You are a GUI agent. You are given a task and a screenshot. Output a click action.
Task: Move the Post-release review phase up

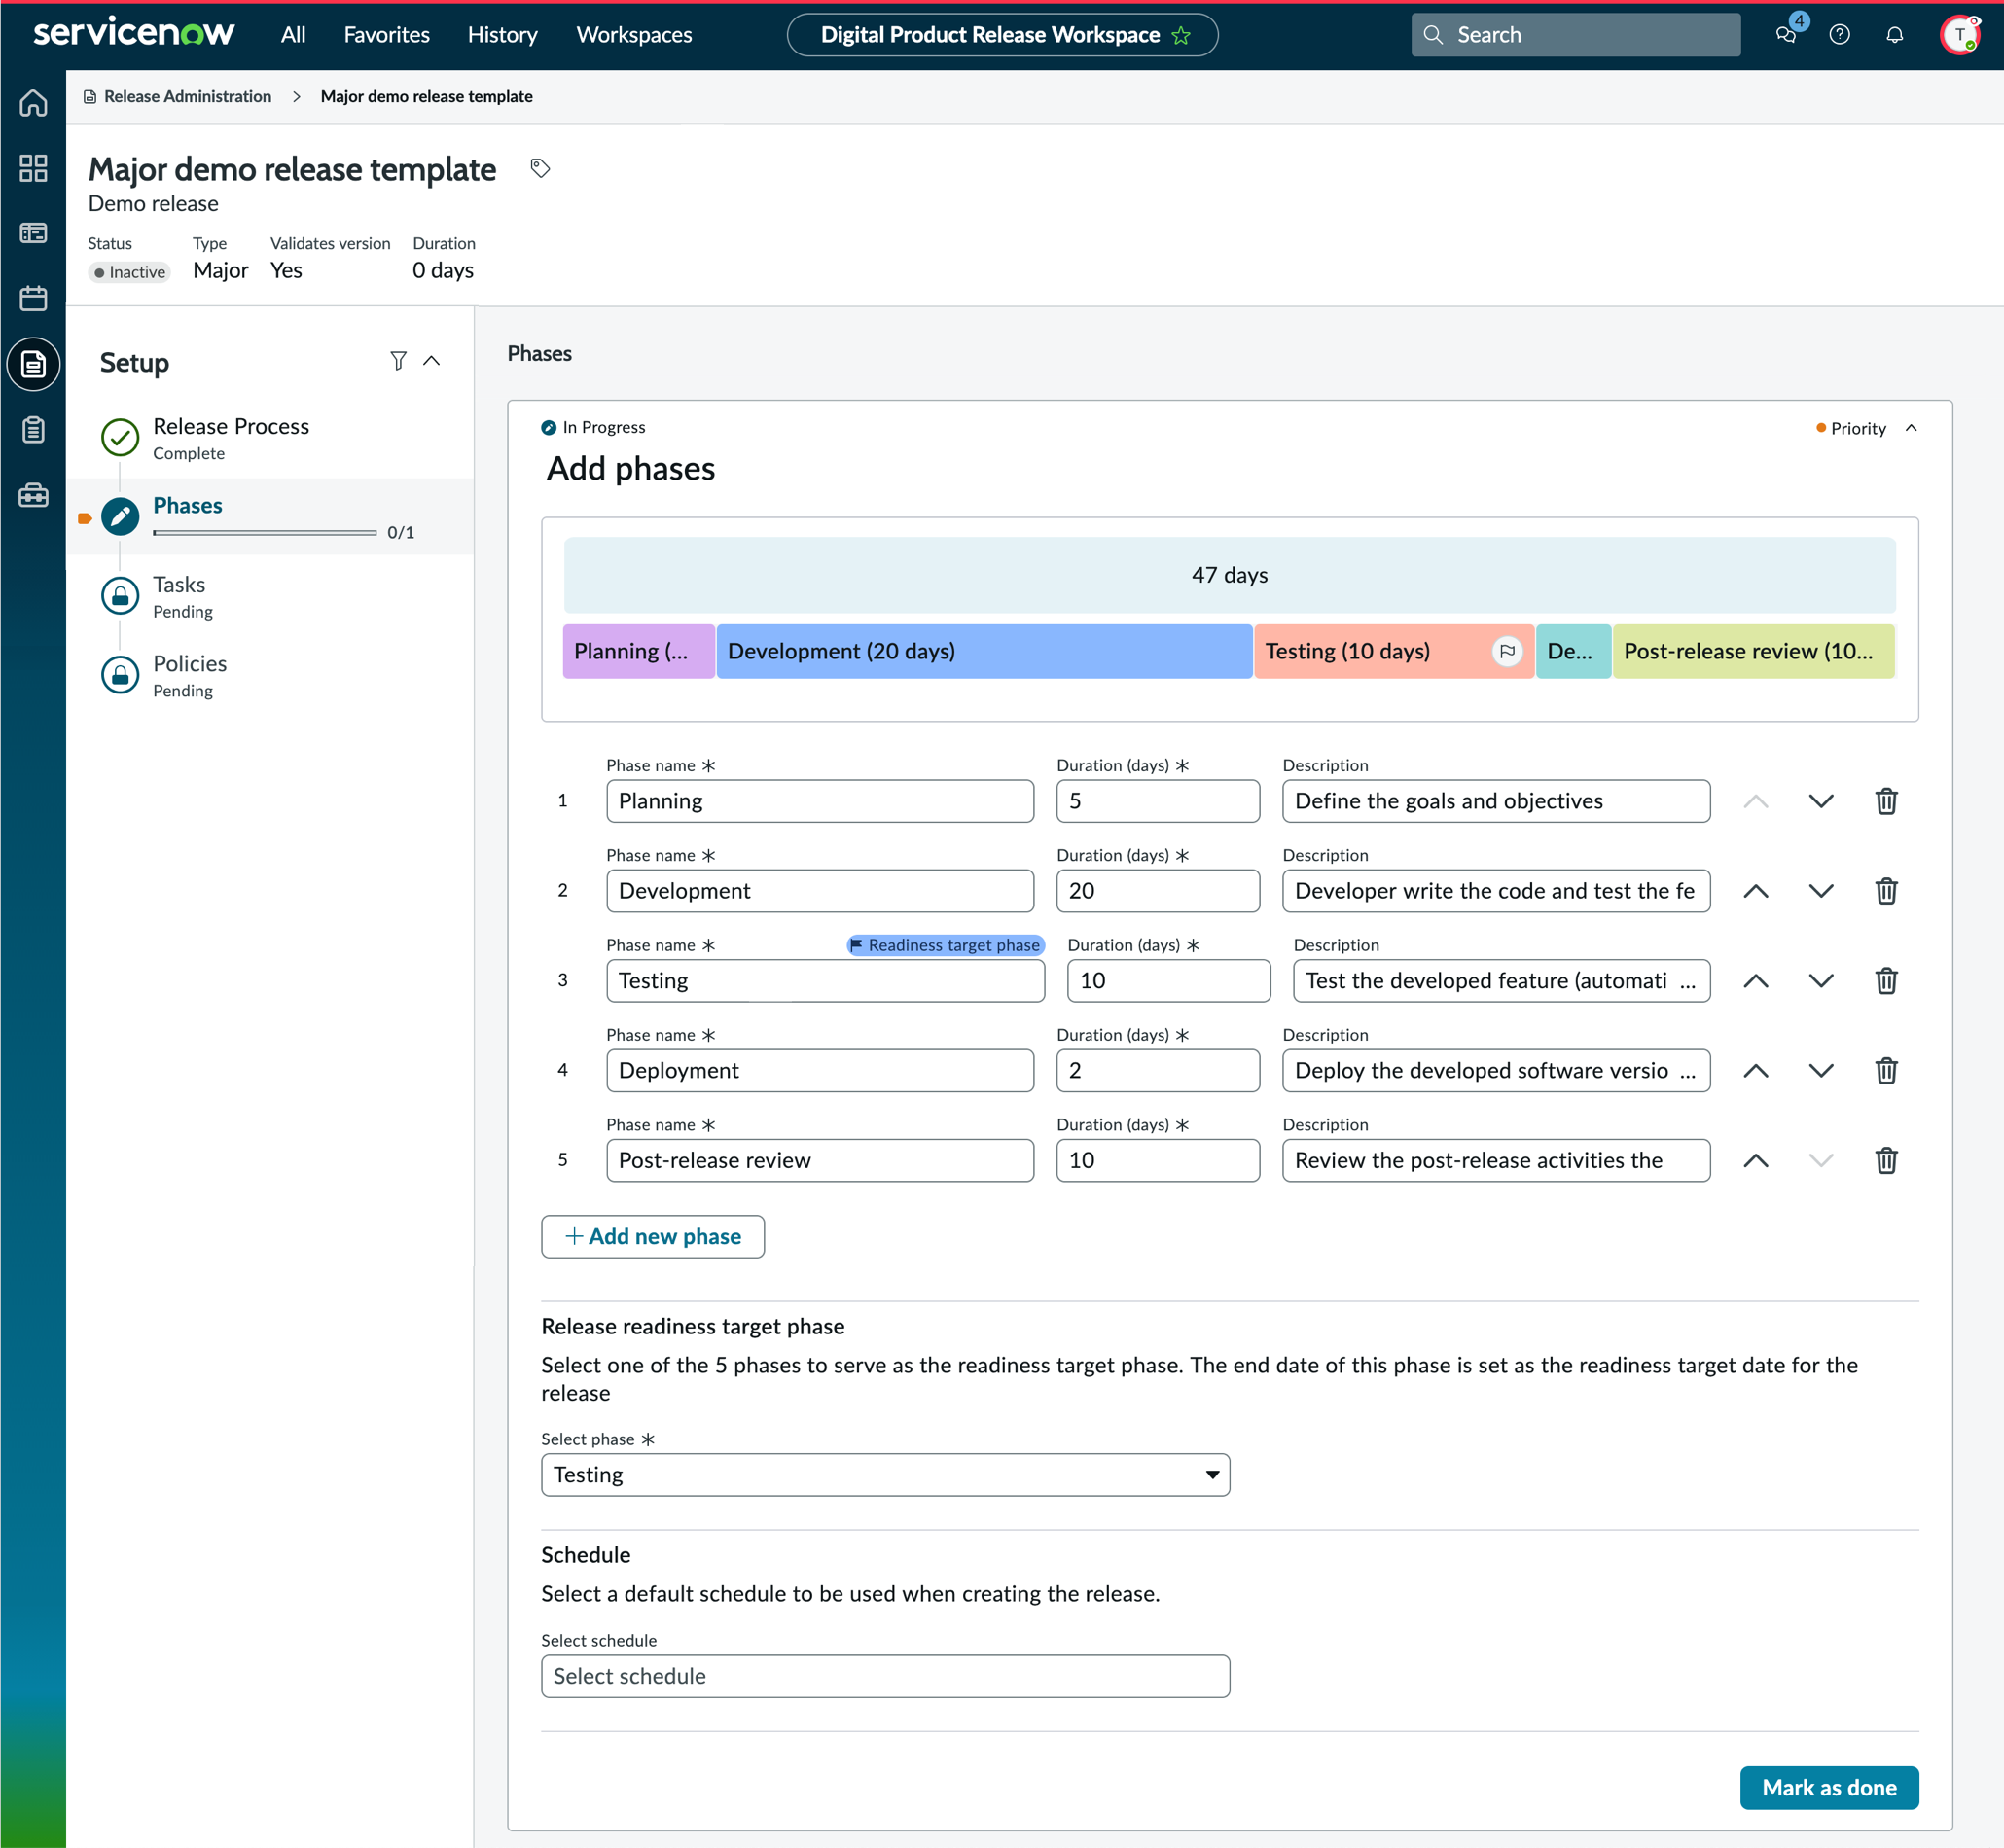click(x=1756, y=1161)
